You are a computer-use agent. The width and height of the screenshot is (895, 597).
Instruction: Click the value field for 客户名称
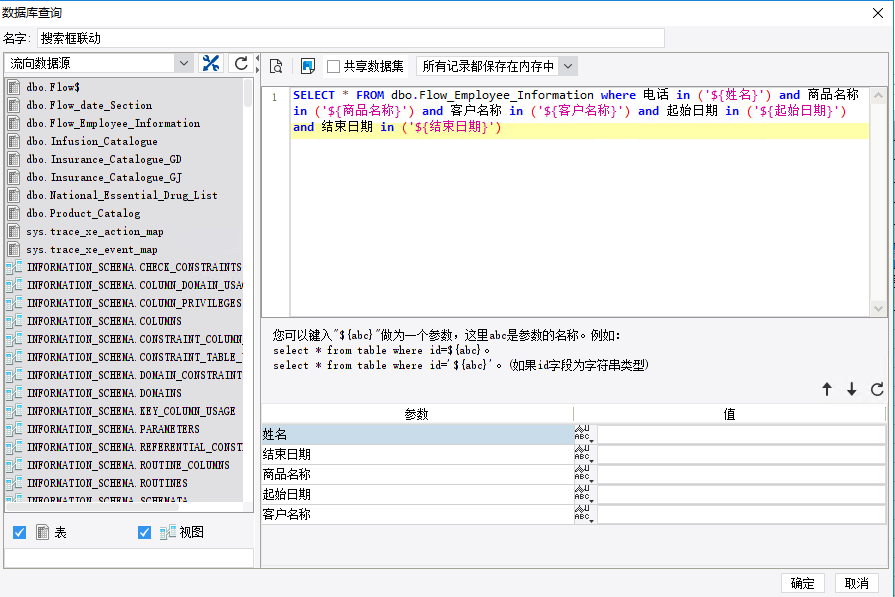(x=741, y=514)
